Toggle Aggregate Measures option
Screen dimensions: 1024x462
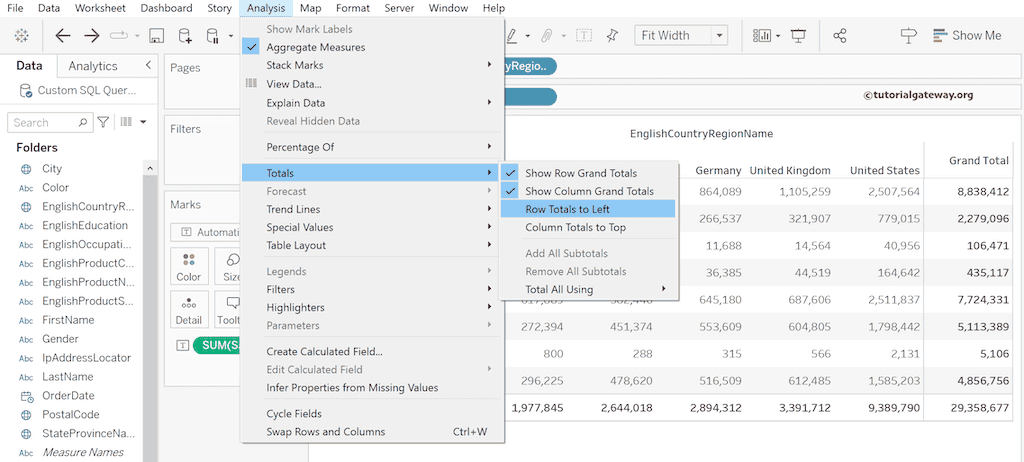tap(315, 47)
